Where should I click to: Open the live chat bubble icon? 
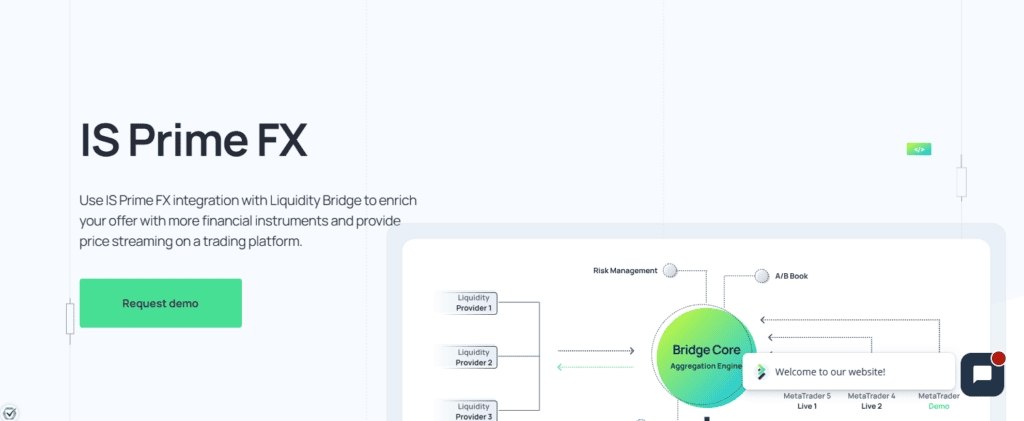(x=982, y=375)
